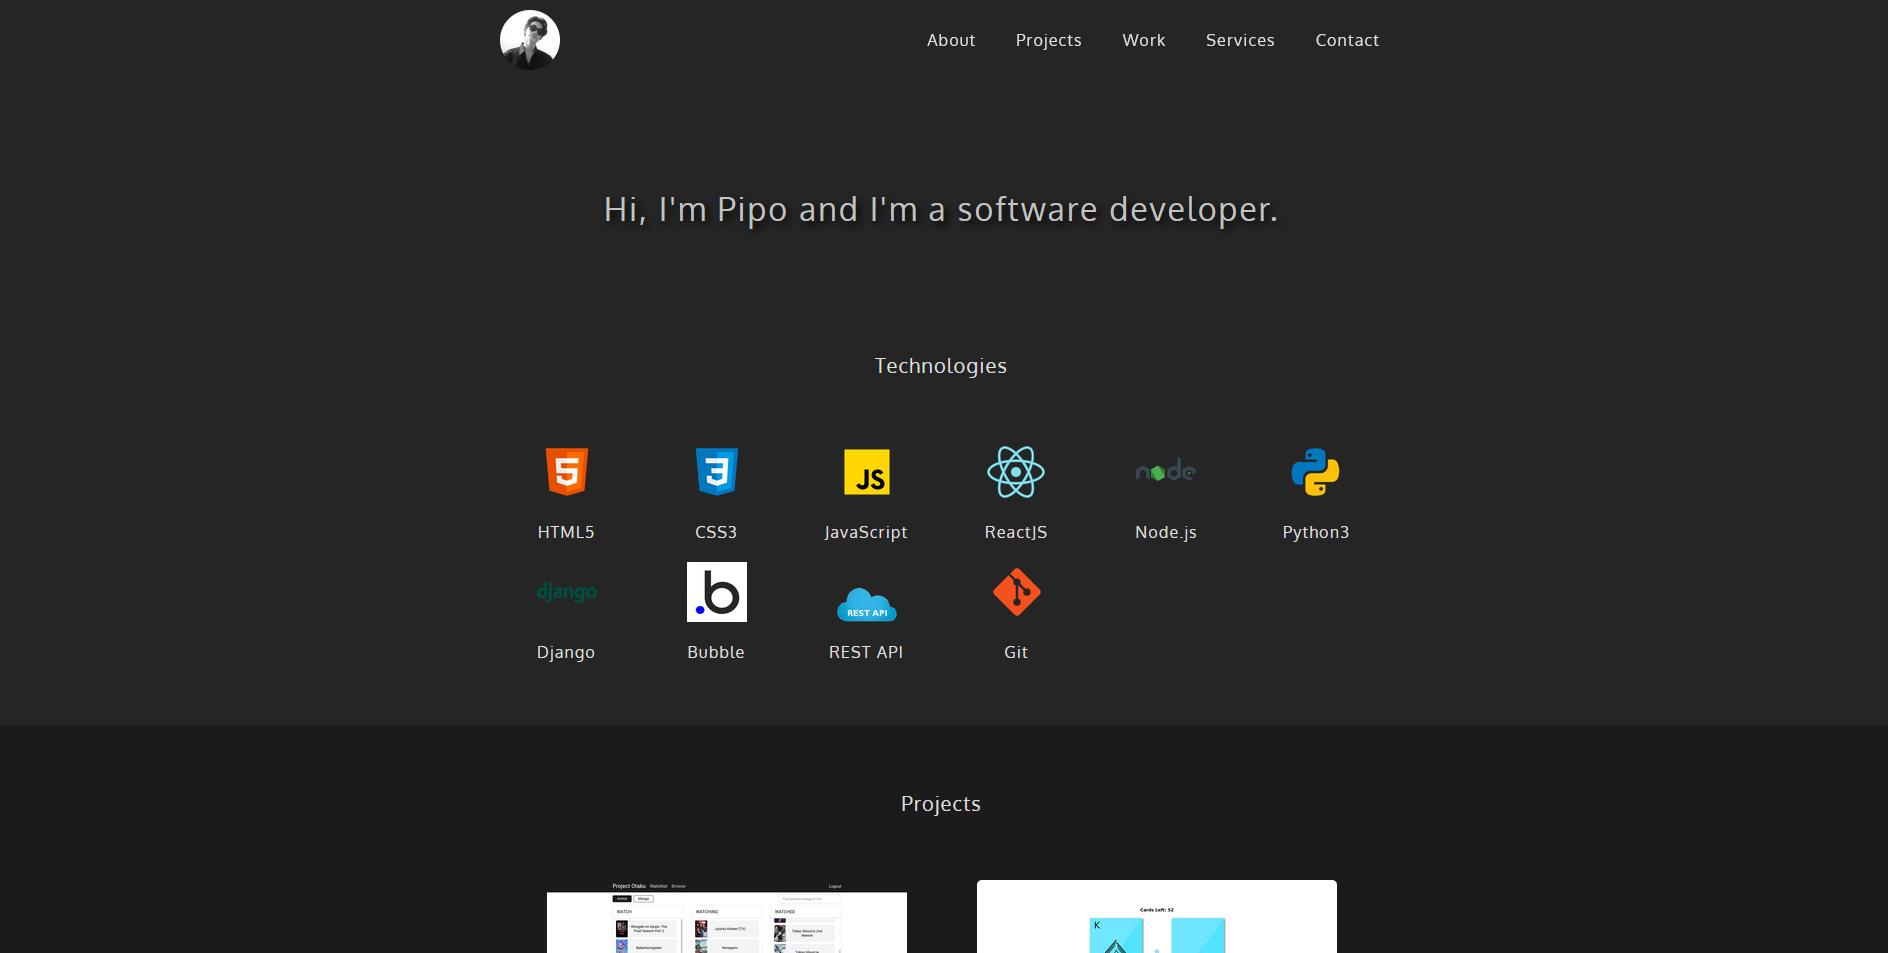Click the orange Git logo
This screenshot has width=1888, height=953.
[1016, 592]
